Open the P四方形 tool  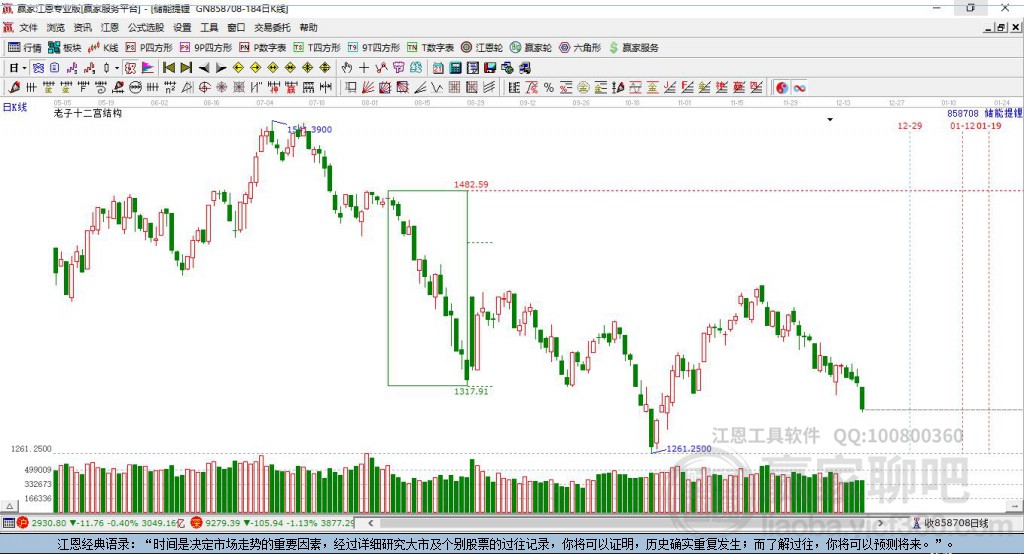(149, 48)
